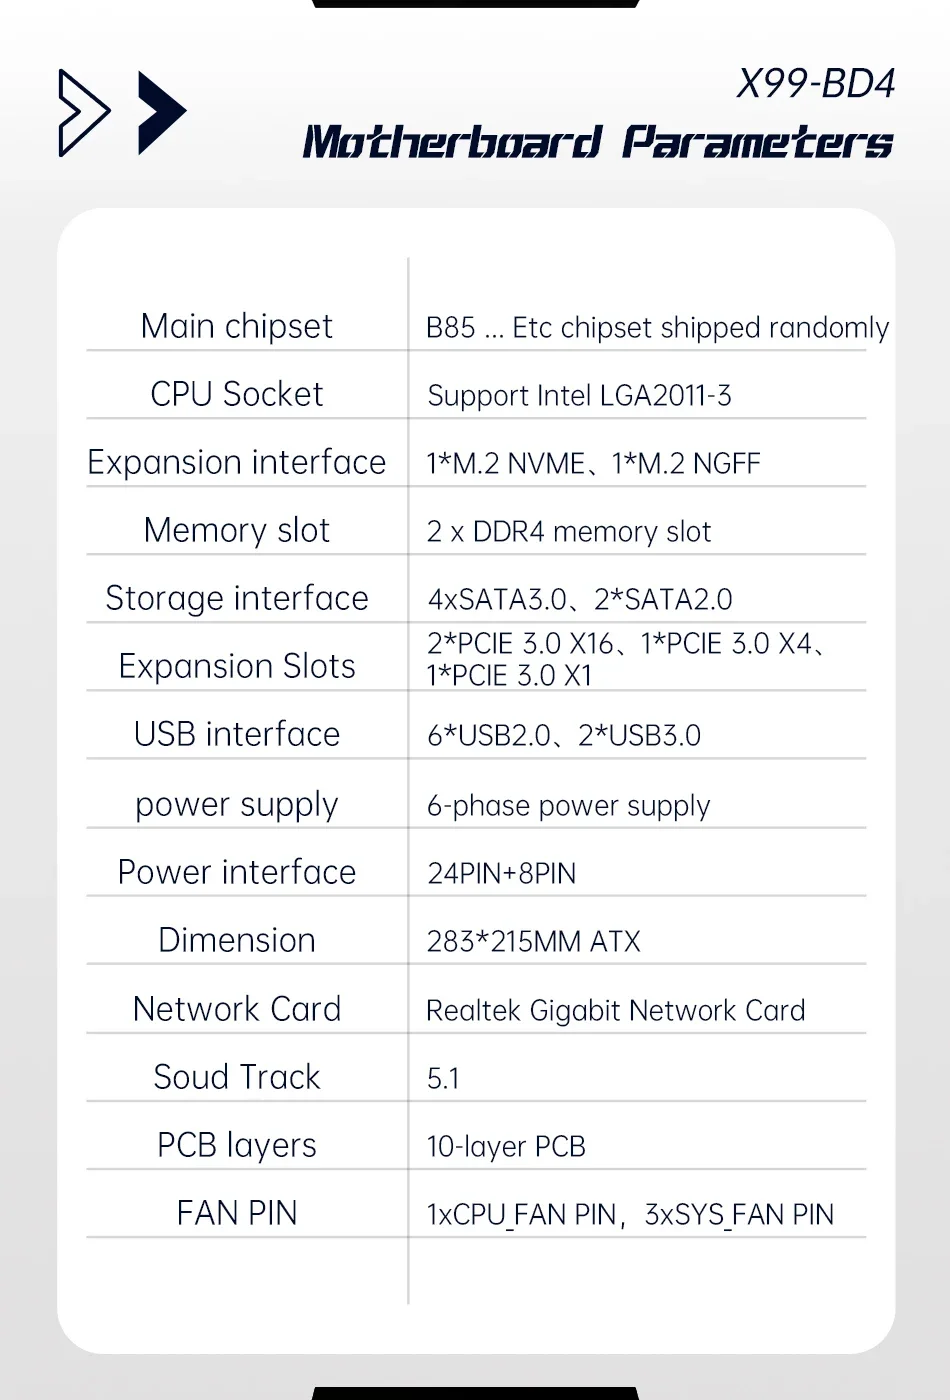Image resolution: width=950 pixels, height=1400 pixels.
Task: Click the B85 chipset description text
Action: 657,328
